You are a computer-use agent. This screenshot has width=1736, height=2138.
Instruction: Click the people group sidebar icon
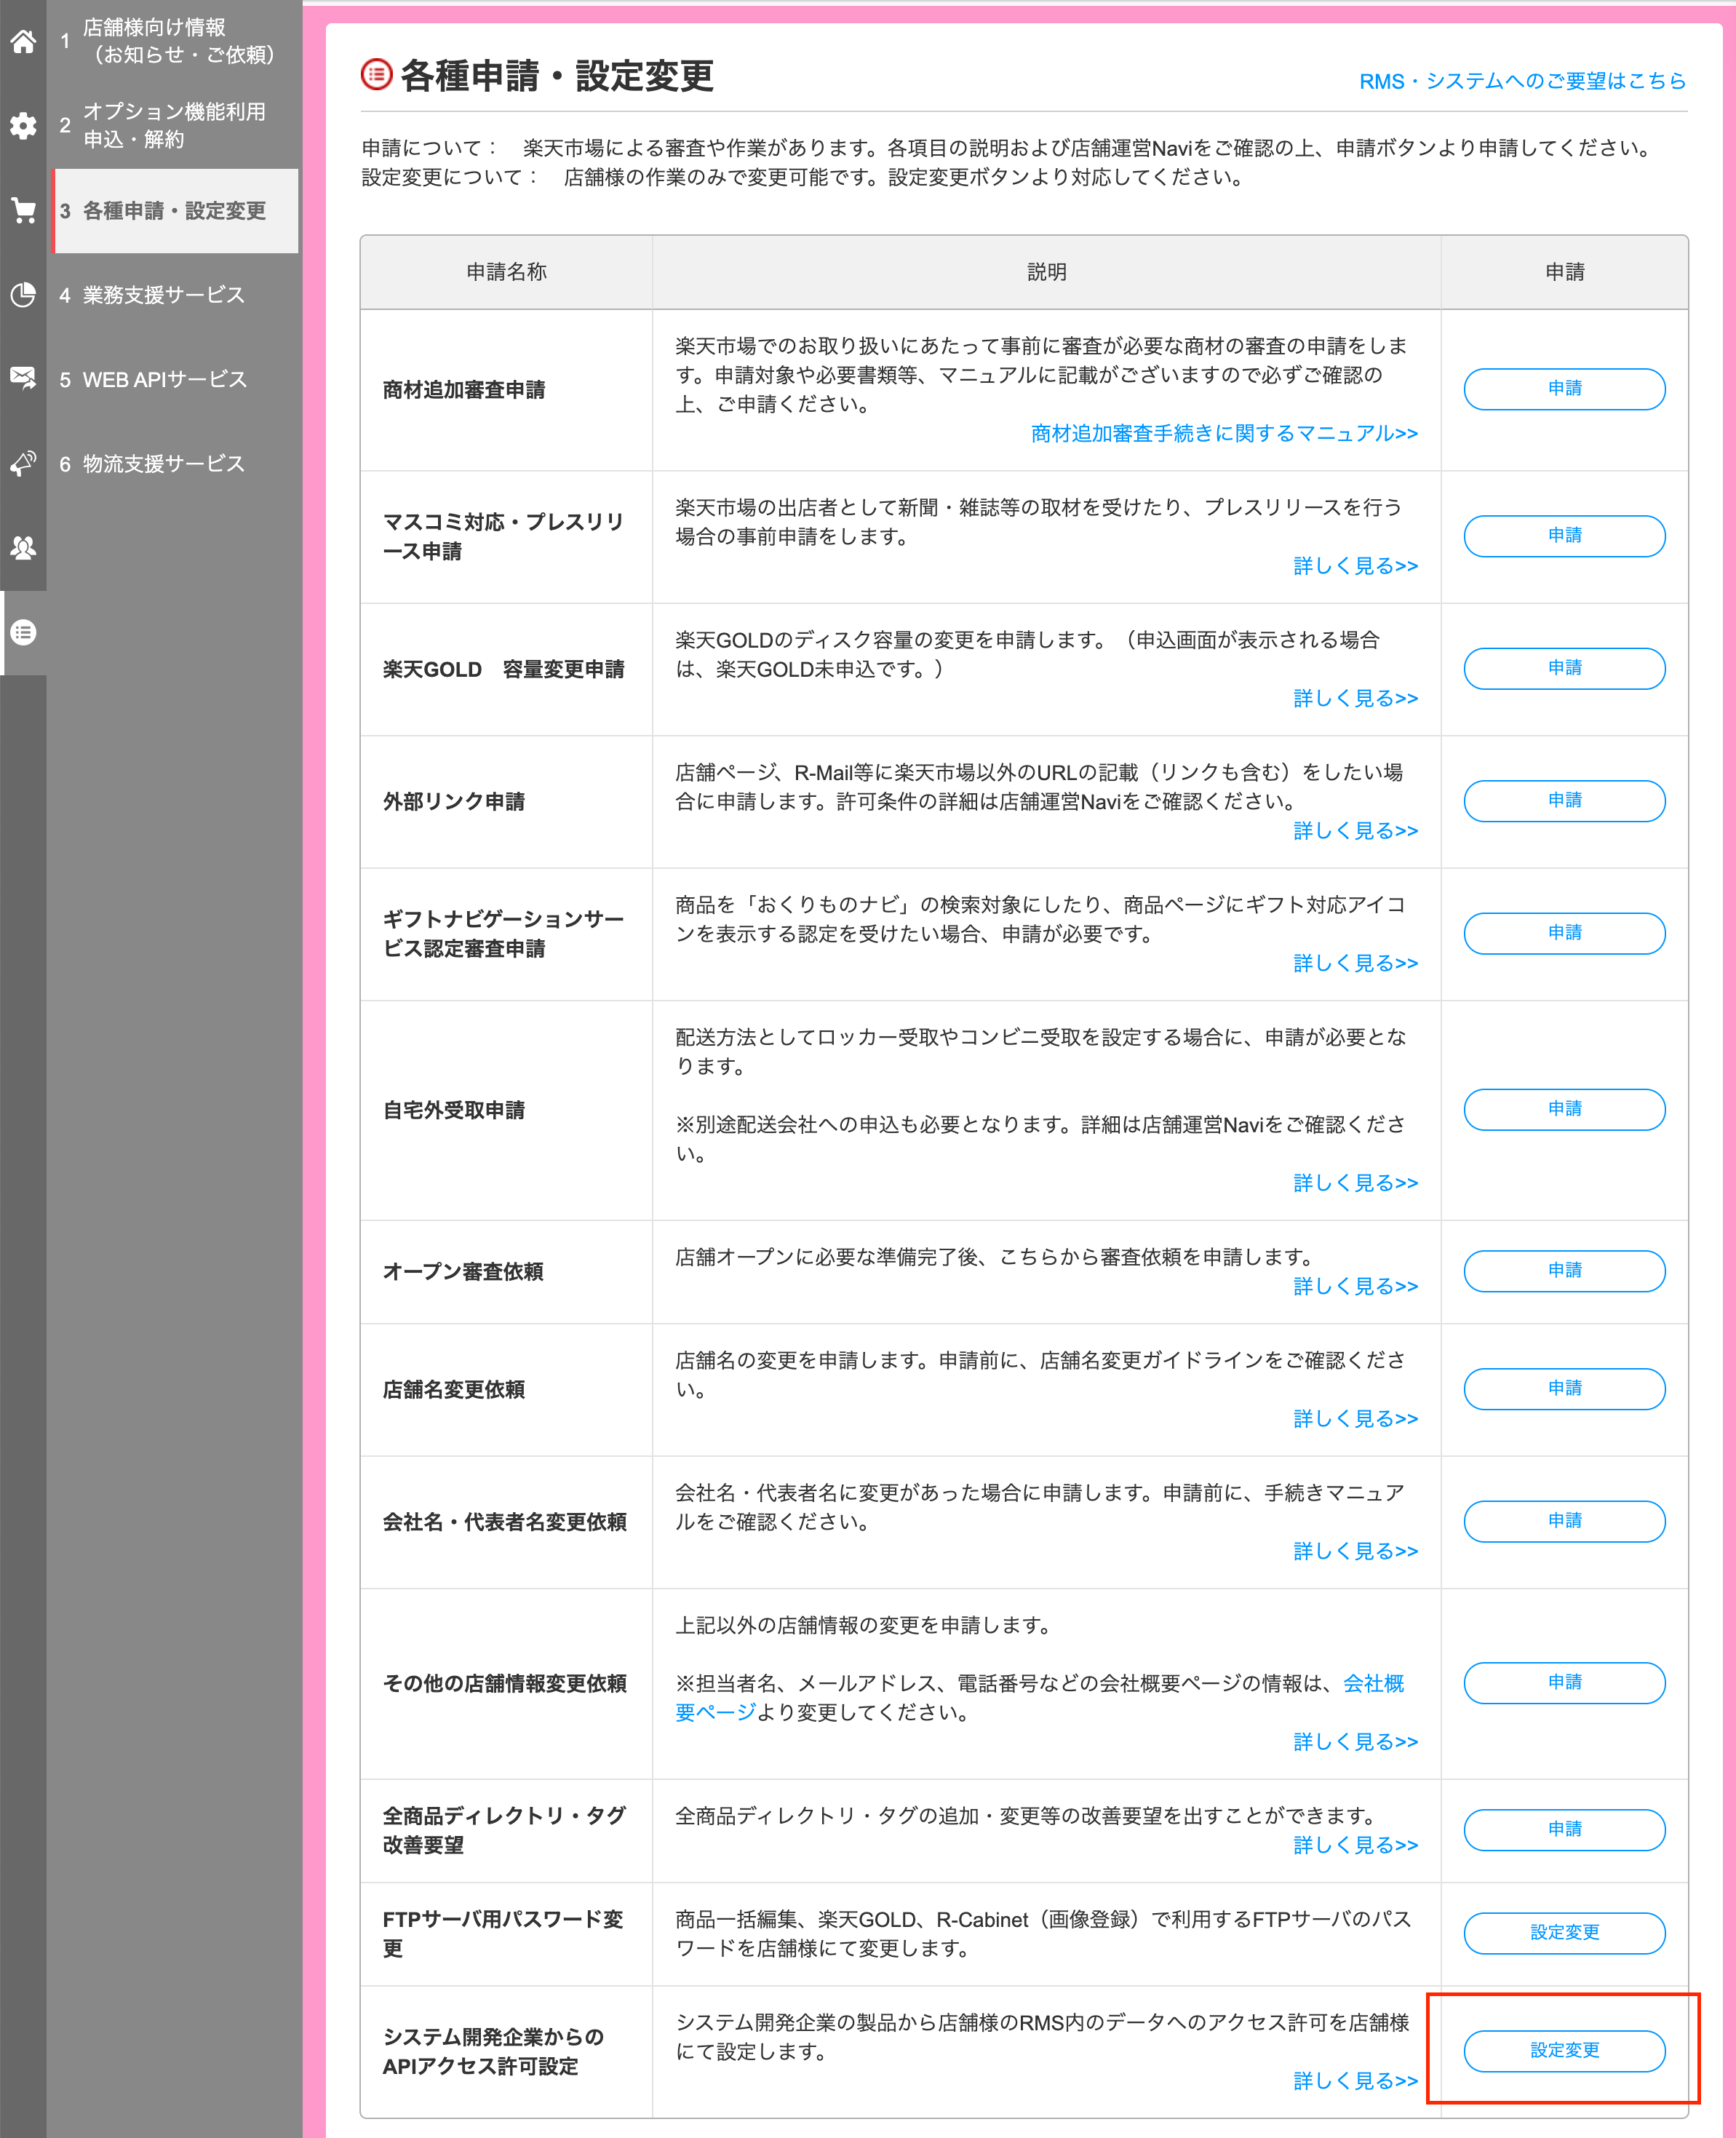click(23, 548)
